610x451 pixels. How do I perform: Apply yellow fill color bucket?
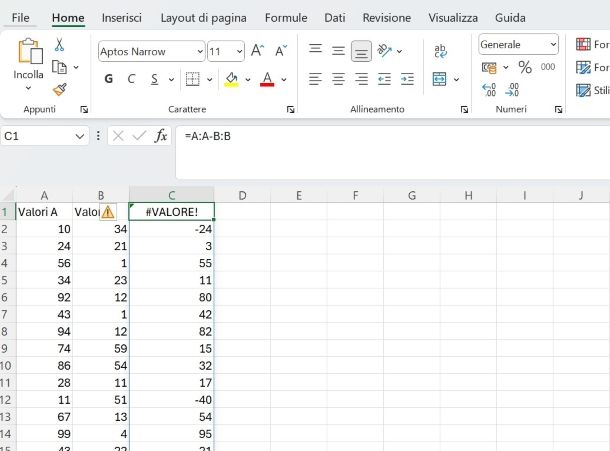point(231,79)
